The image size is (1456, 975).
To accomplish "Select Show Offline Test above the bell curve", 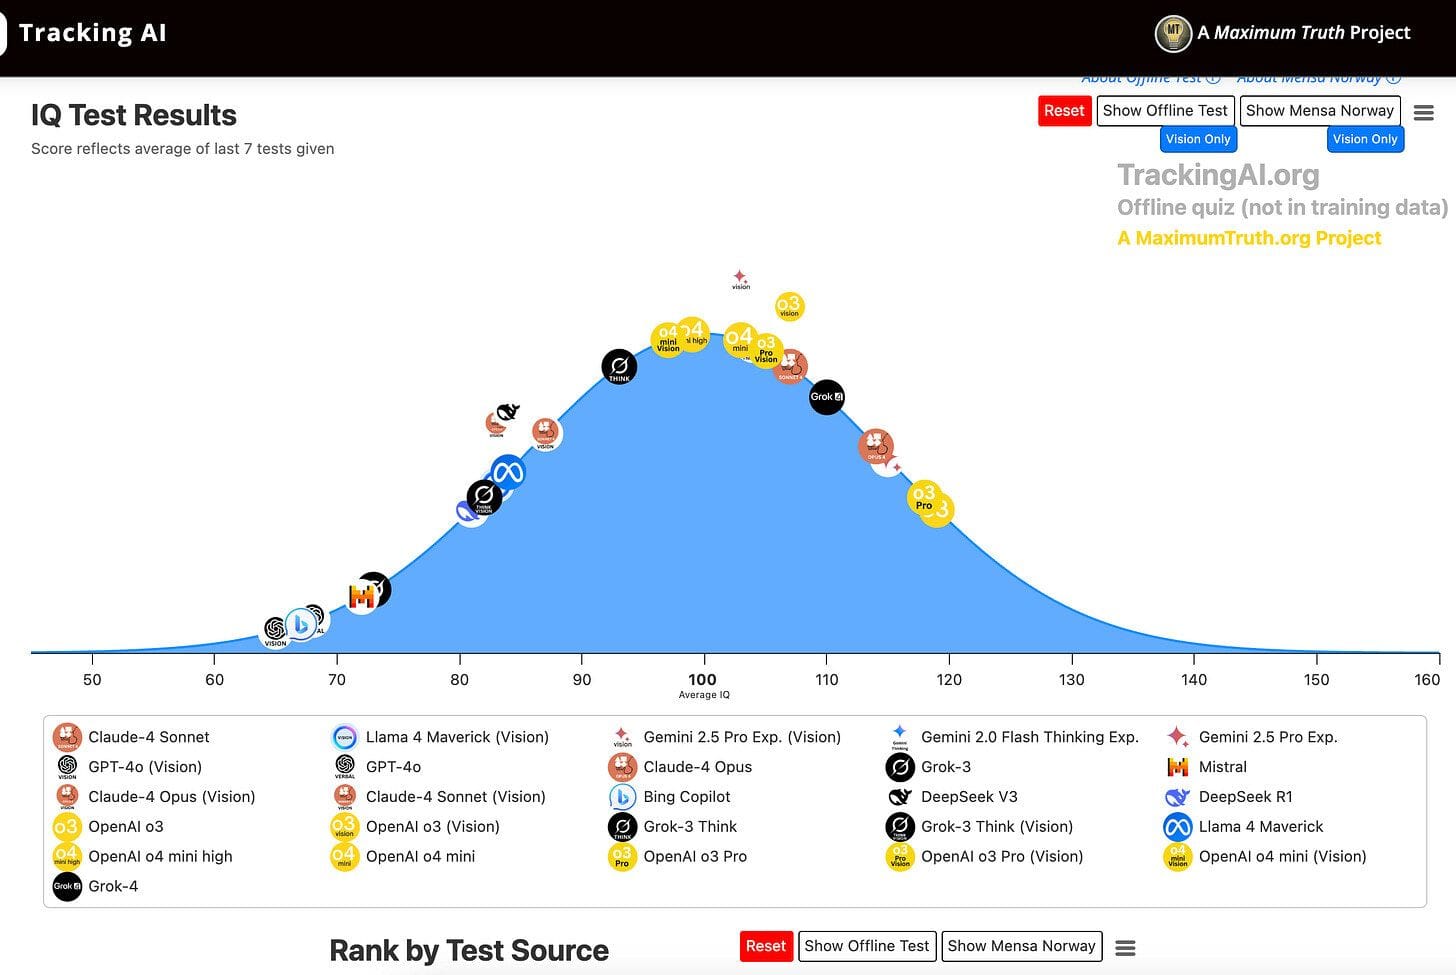I will (x=1165, y=111).
